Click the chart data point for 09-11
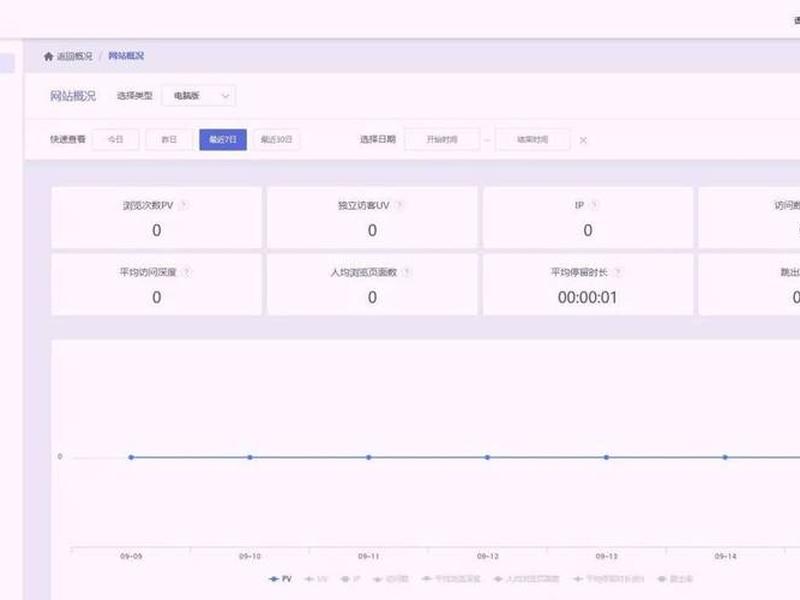This screenshot has width=800, height=600. (x=368, y=457)
